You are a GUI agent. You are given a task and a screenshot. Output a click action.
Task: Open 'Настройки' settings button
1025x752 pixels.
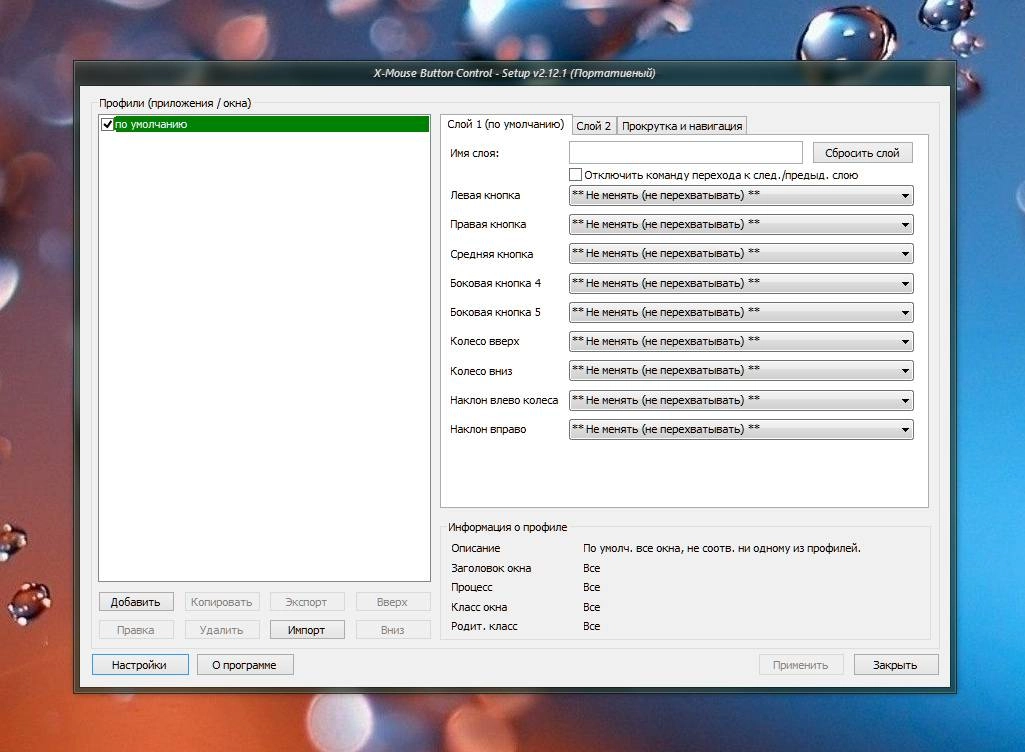140,664
